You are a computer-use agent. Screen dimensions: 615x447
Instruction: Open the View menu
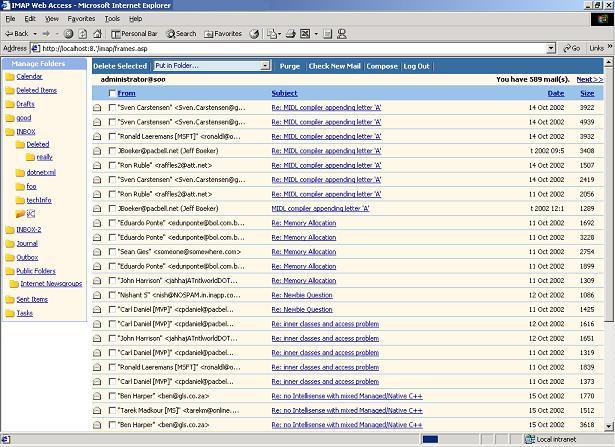(x=51, y=19)
